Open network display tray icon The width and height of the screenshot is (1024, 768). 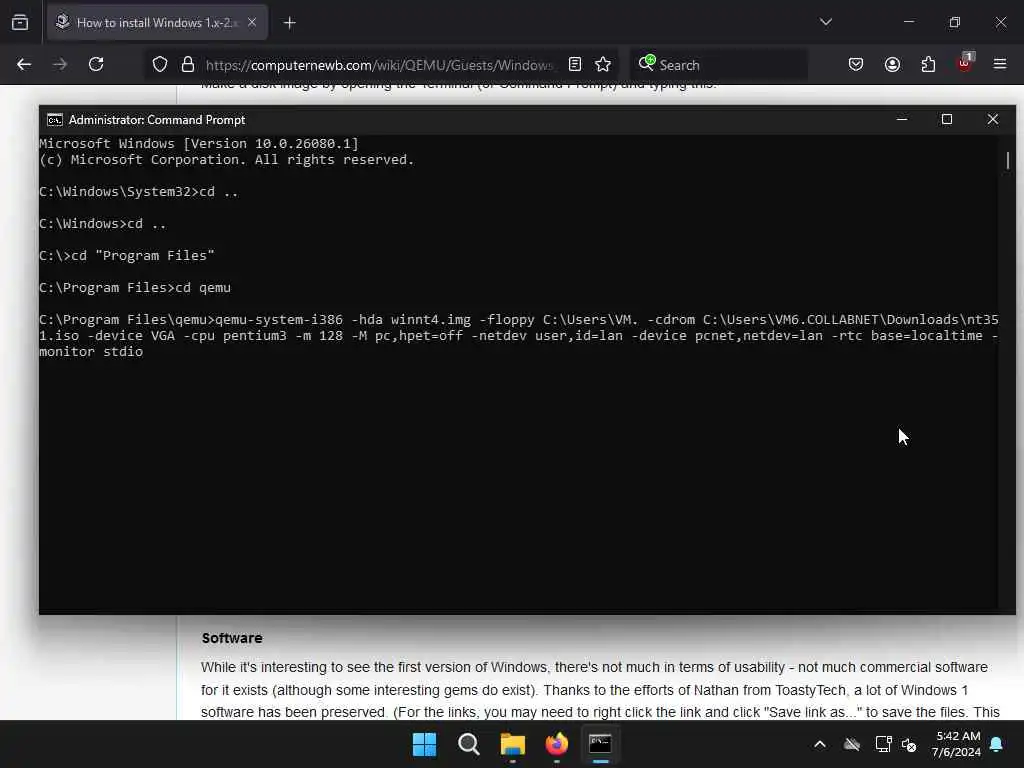coord(883,744)
